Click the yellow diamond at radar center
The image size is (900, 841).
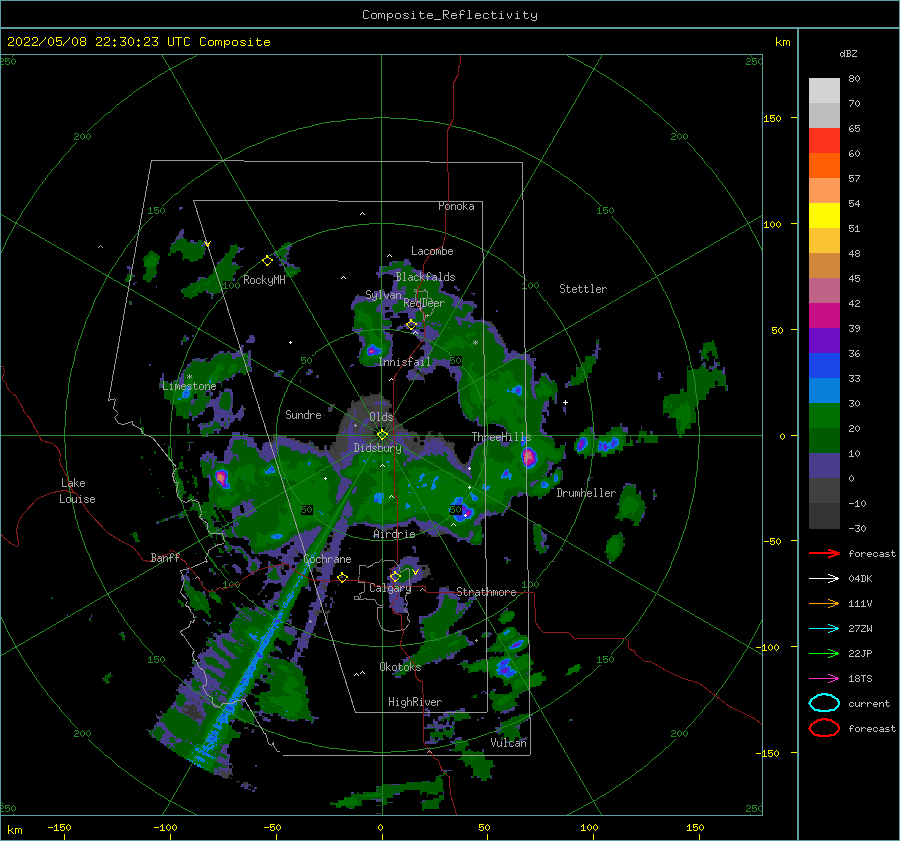pos(382,435)
